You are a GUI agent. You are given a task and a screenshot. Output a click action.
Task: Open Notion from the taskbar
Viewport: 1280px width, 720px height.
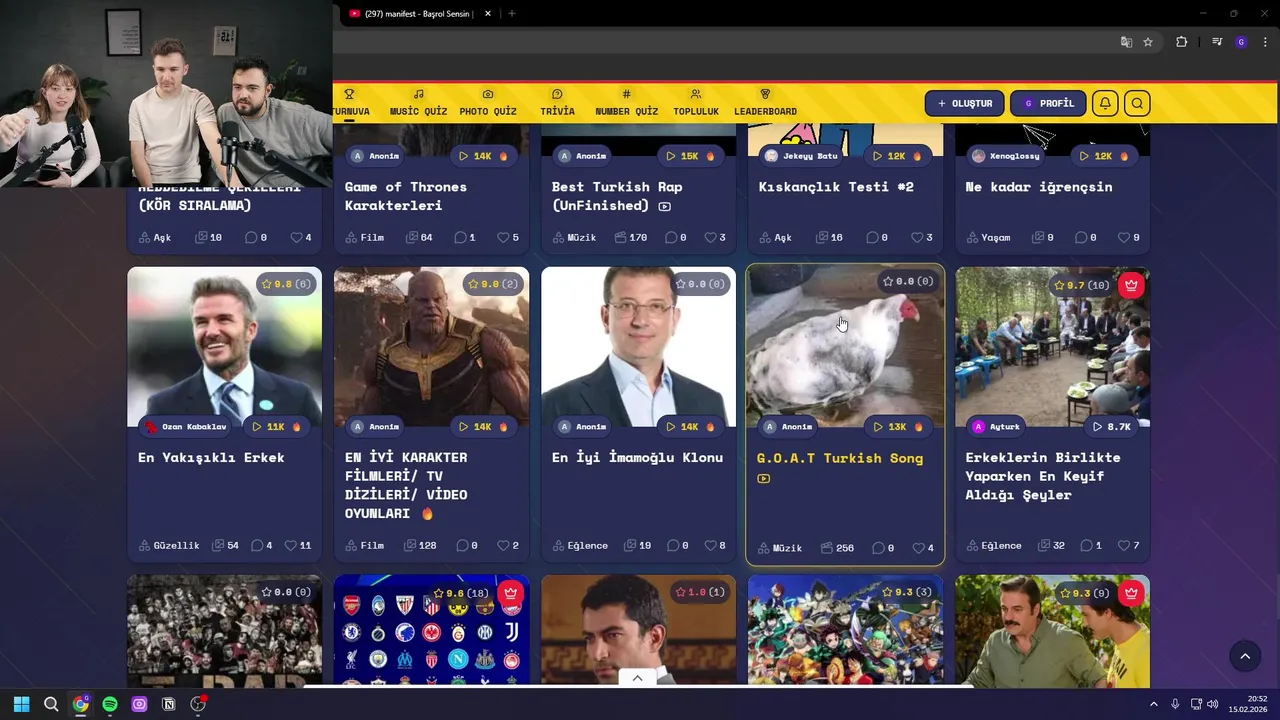tap(169, 704)
